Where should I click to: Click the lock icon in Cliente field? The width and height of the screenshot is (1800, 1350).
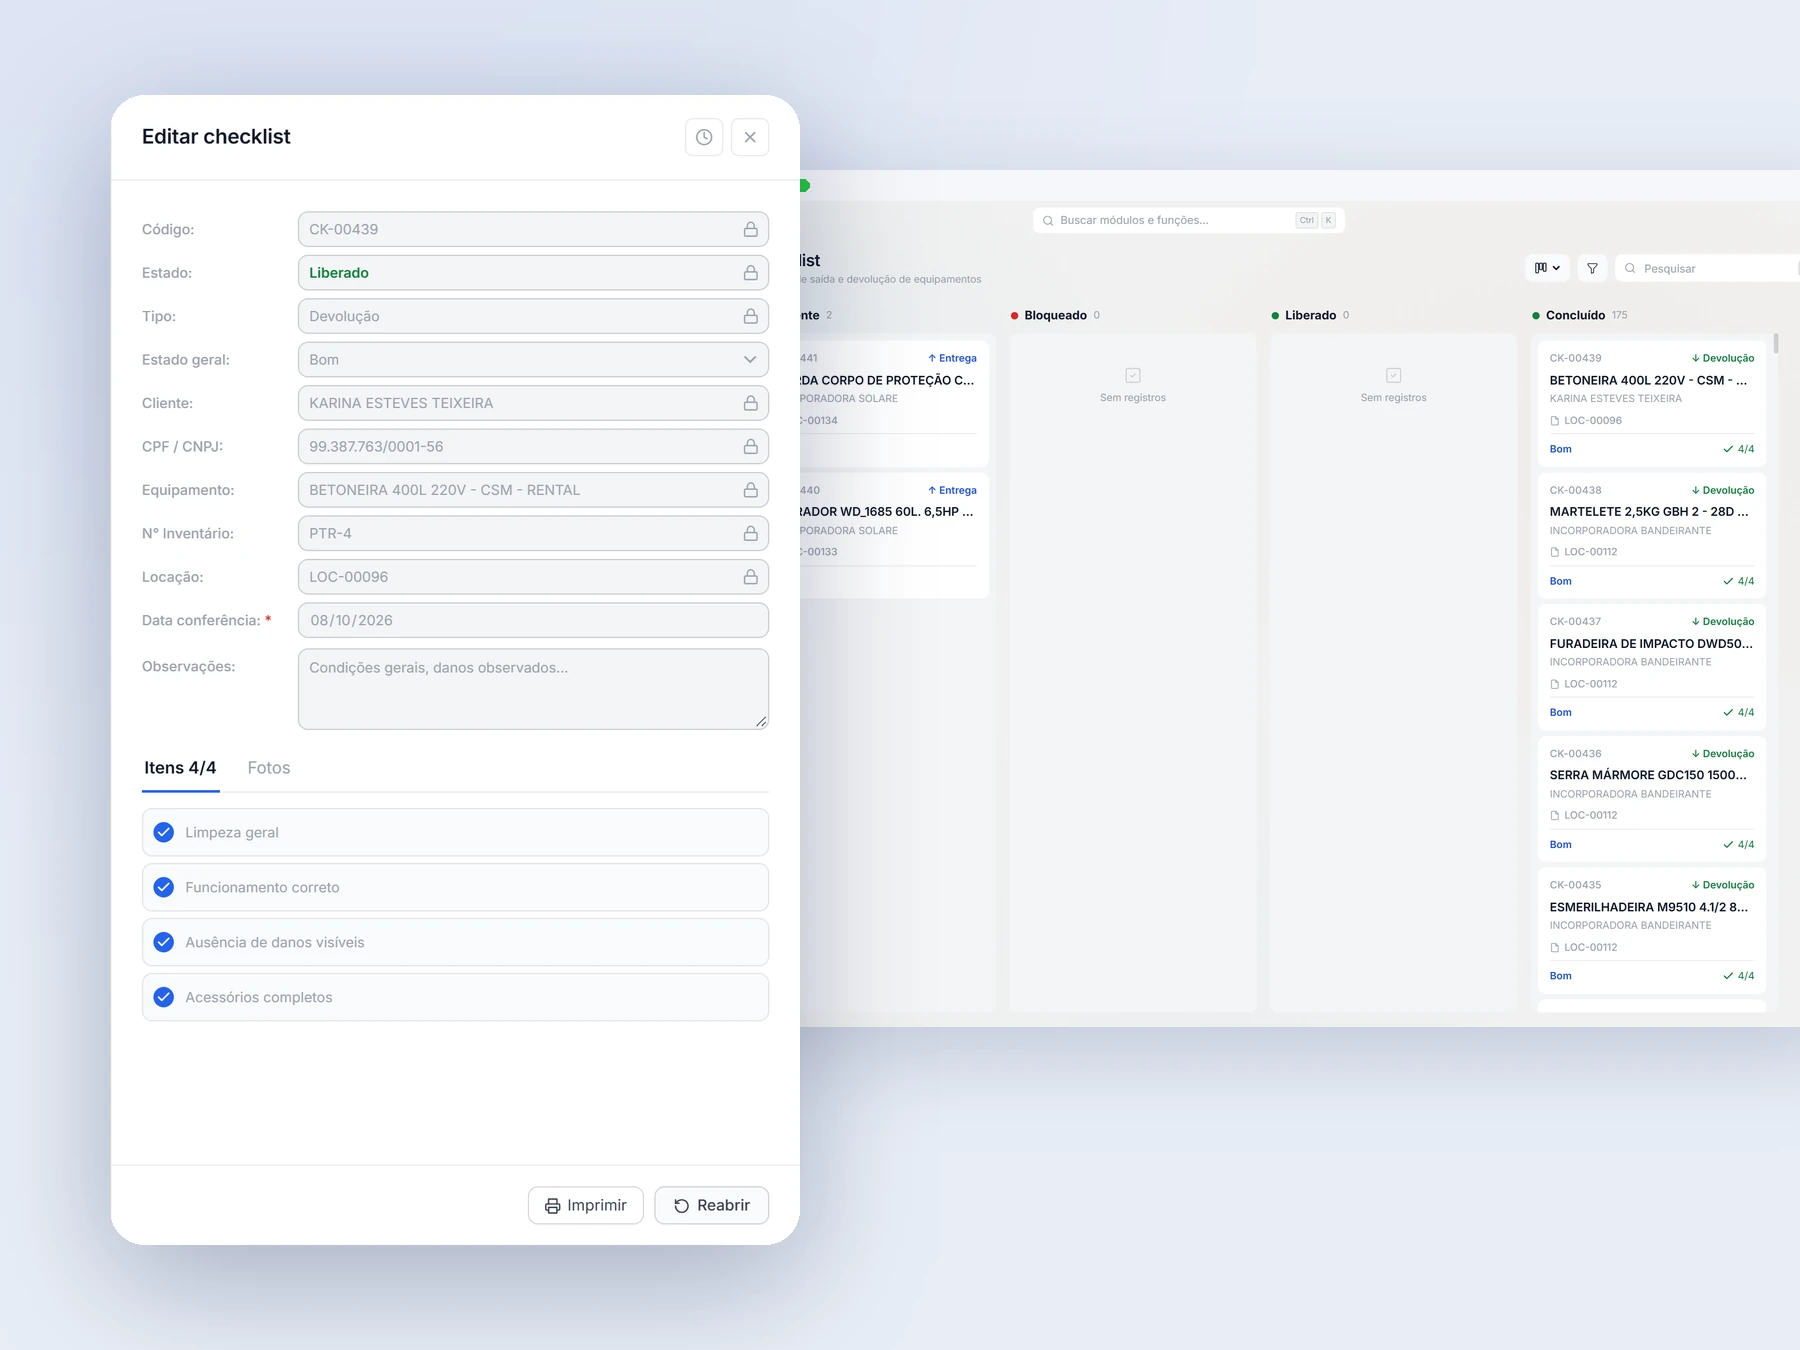point(750,403)
